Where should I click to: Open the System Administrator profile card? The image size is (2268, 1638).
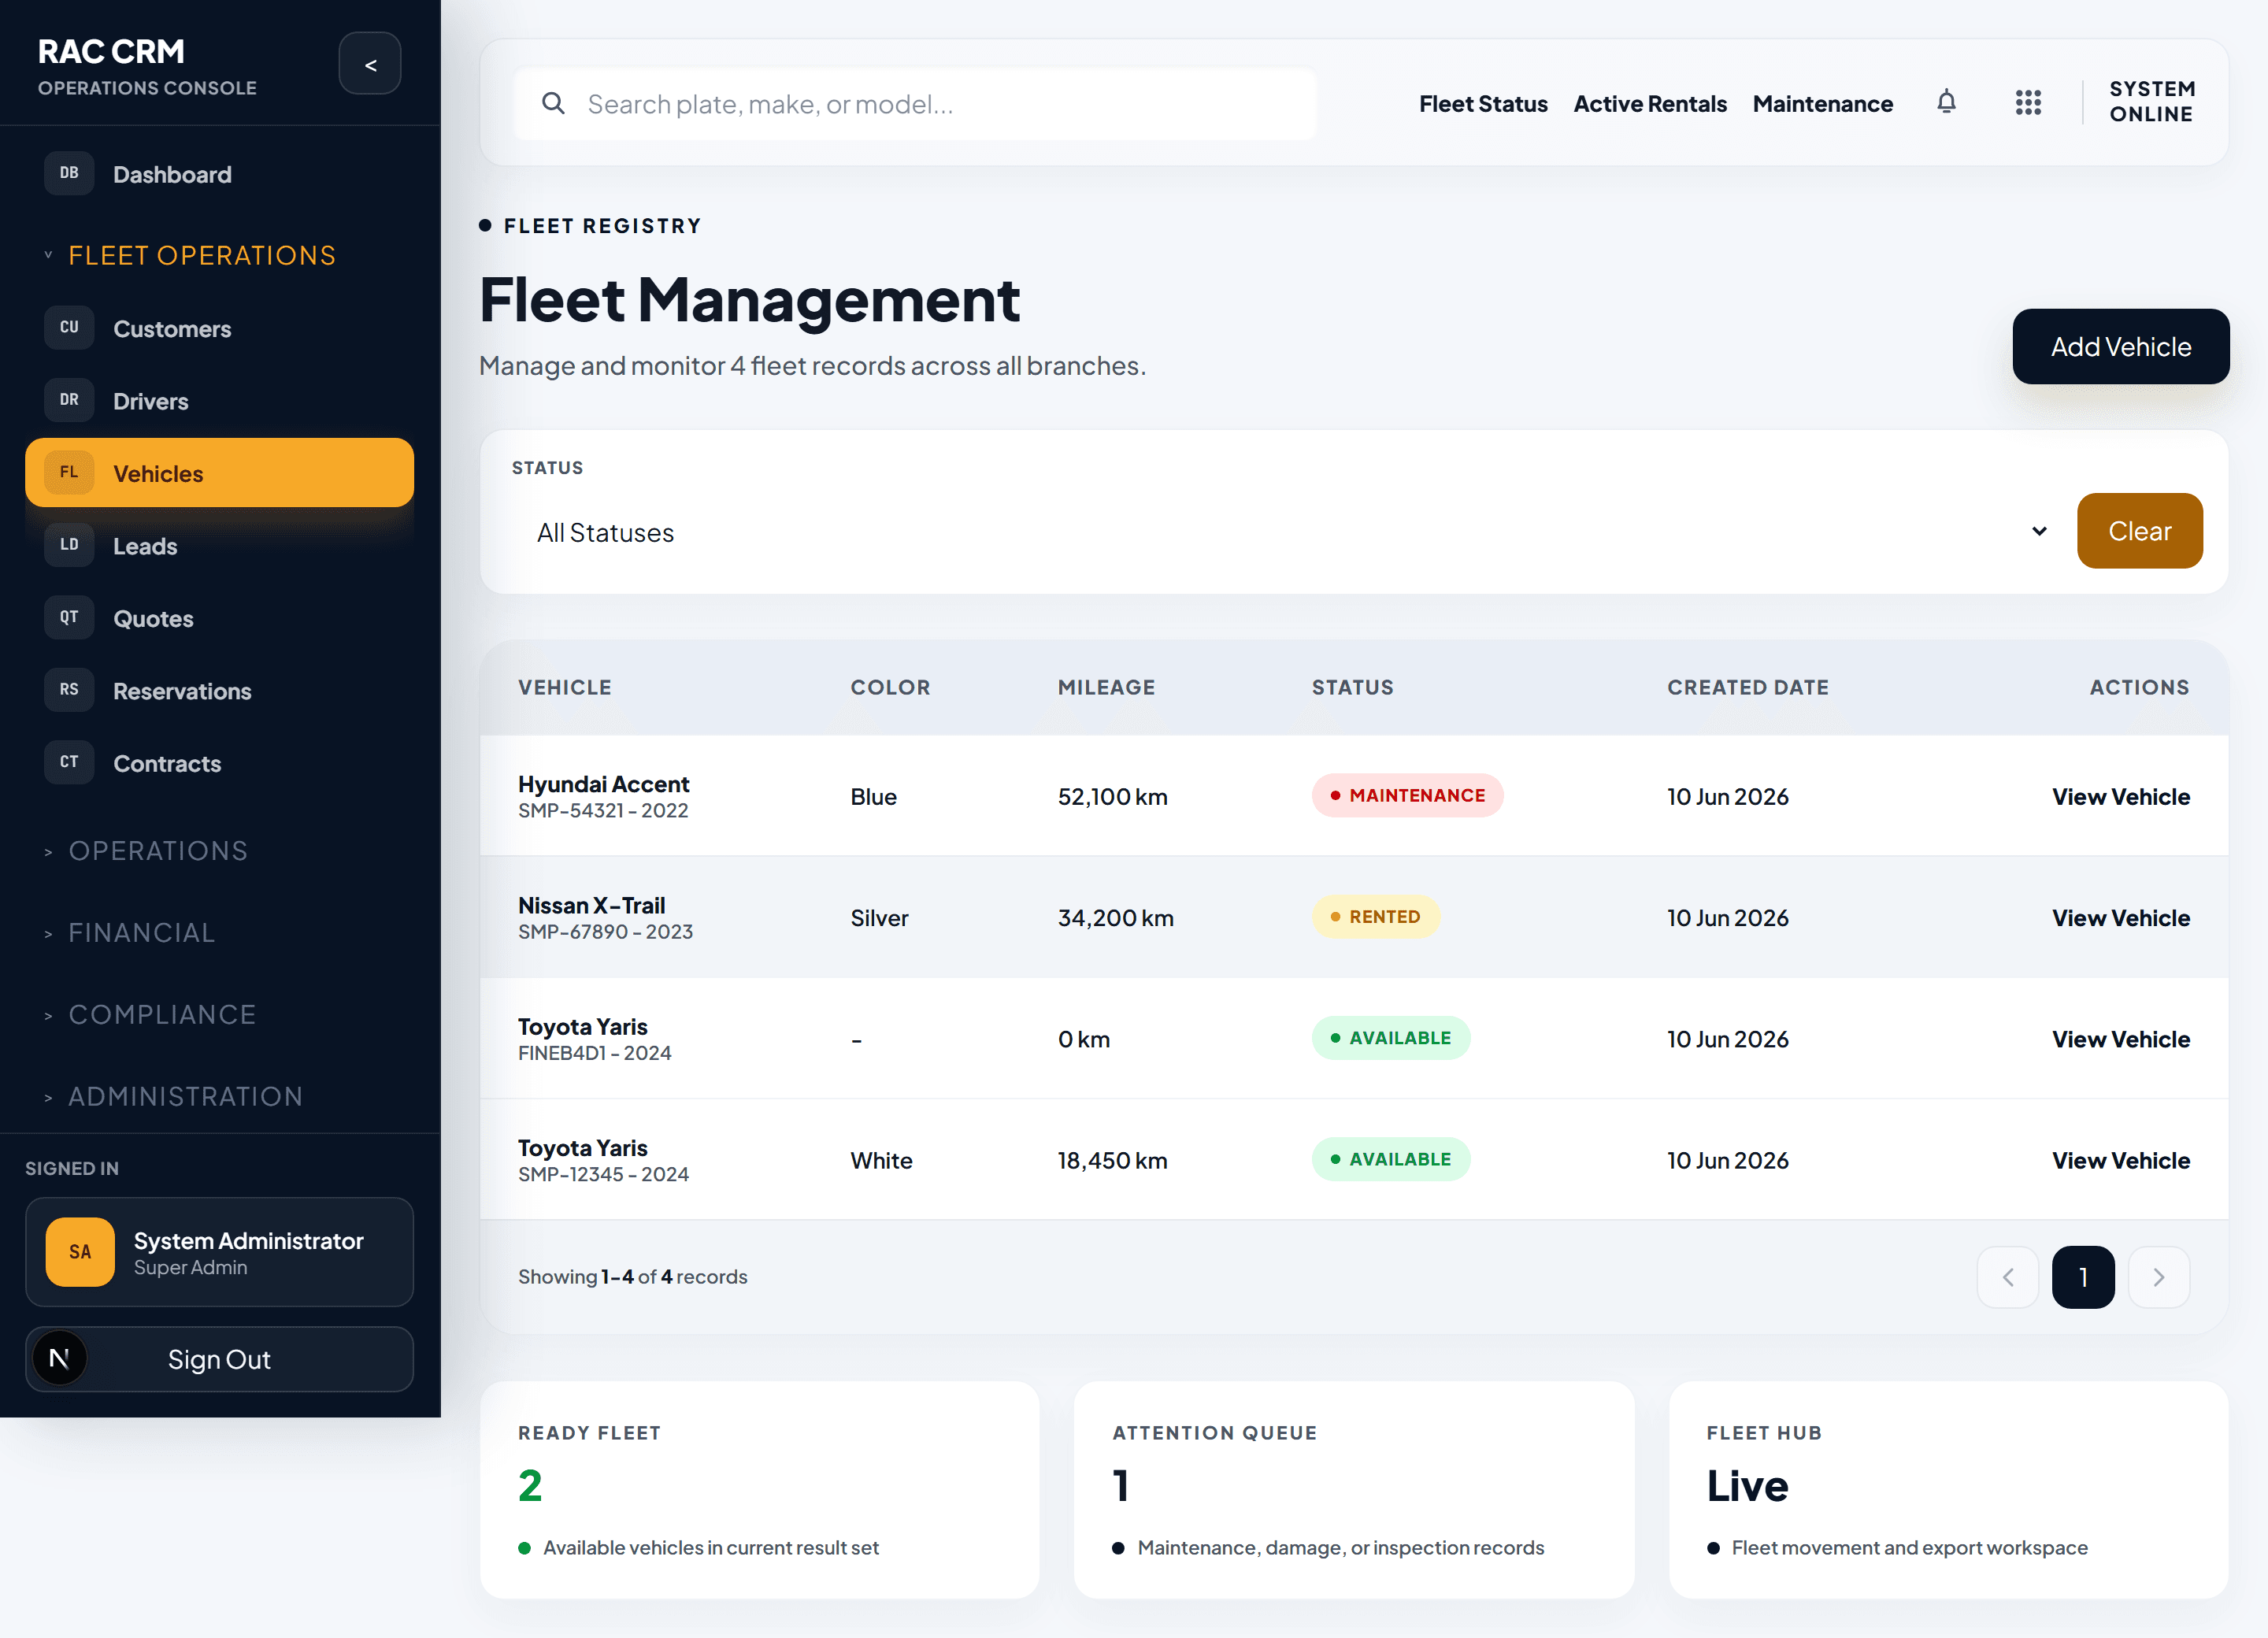click(x=219, y=1252)
